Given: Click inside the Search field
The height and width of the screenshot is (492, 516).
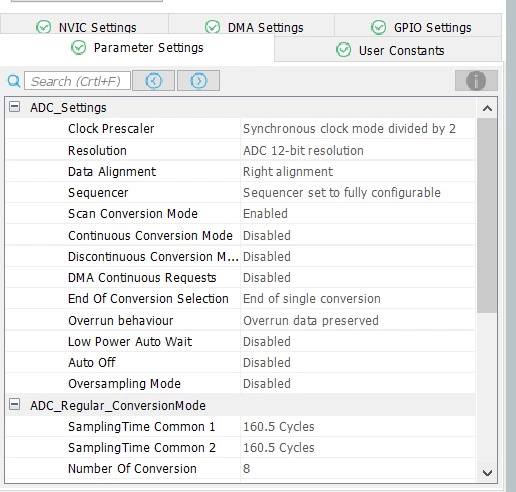Looking at the screenshot, I should (77, 81).
